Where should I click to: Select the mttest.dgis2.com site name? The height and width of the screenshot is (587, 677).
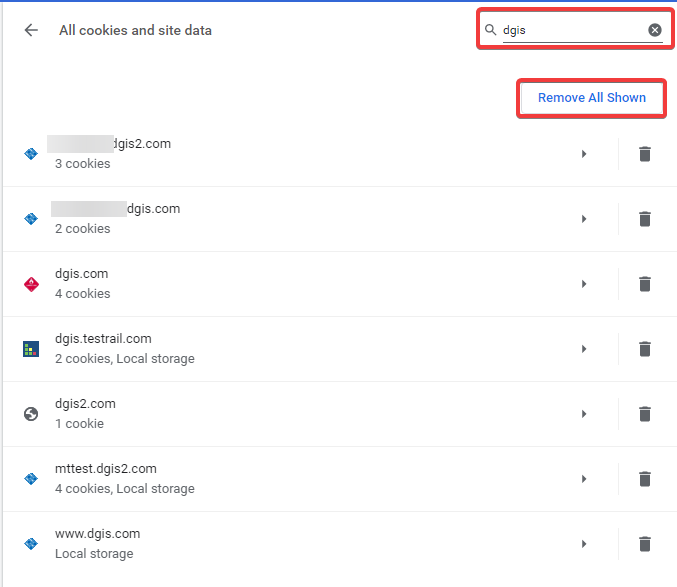click(105, 469)
